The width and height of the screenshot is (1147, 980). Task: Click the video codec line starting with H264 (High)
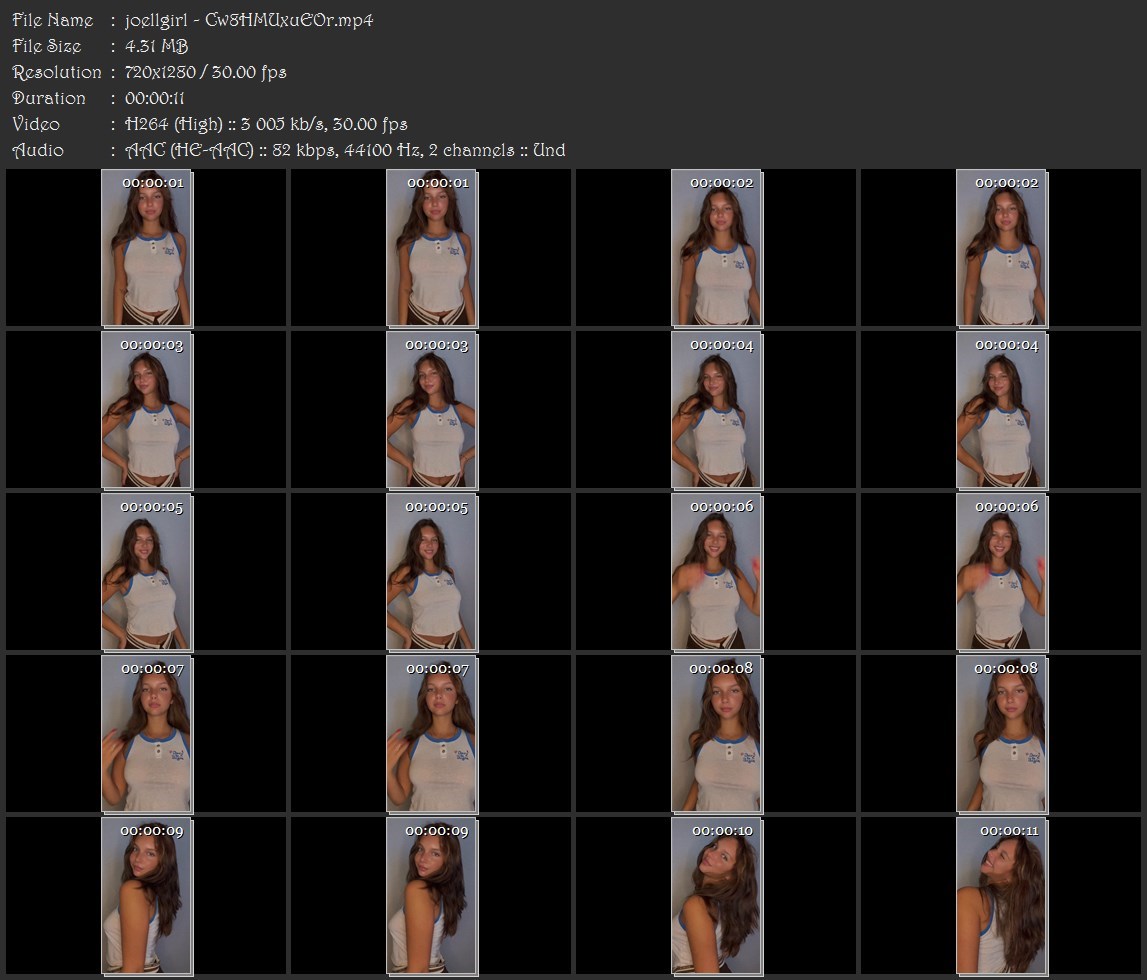pos(266,124)
